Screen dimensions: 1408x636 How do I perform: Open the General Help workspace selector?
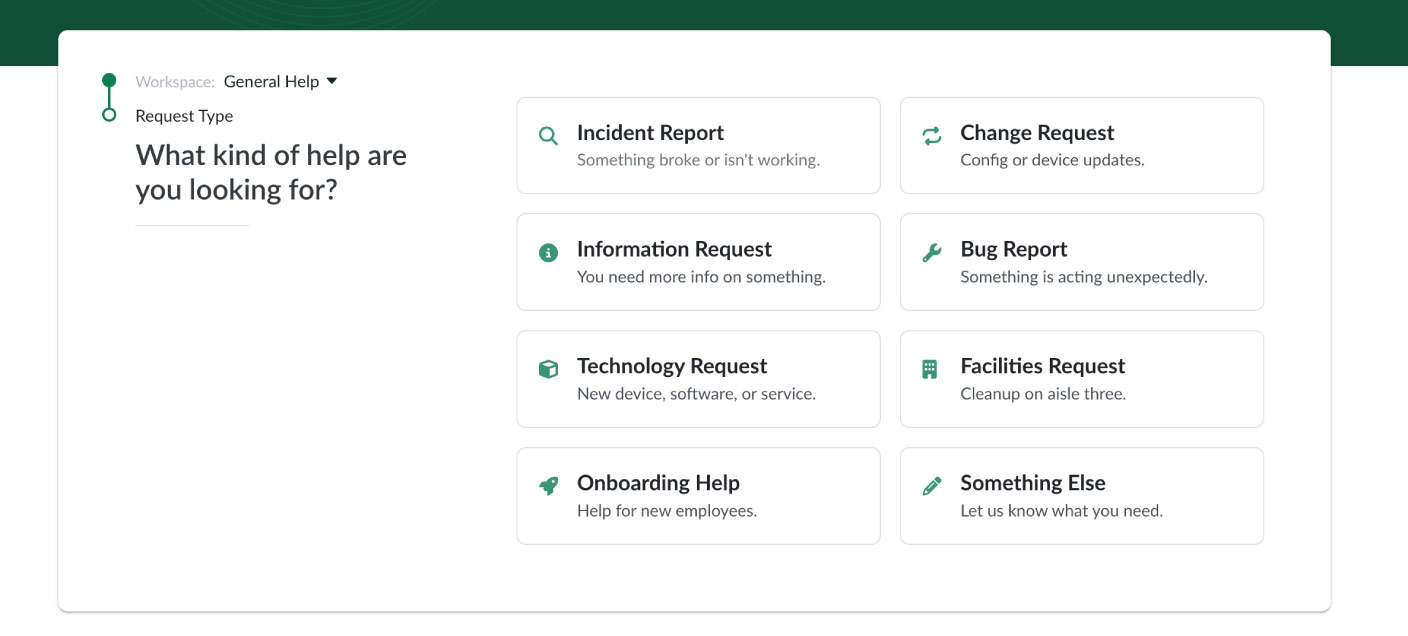coord(271,82)
